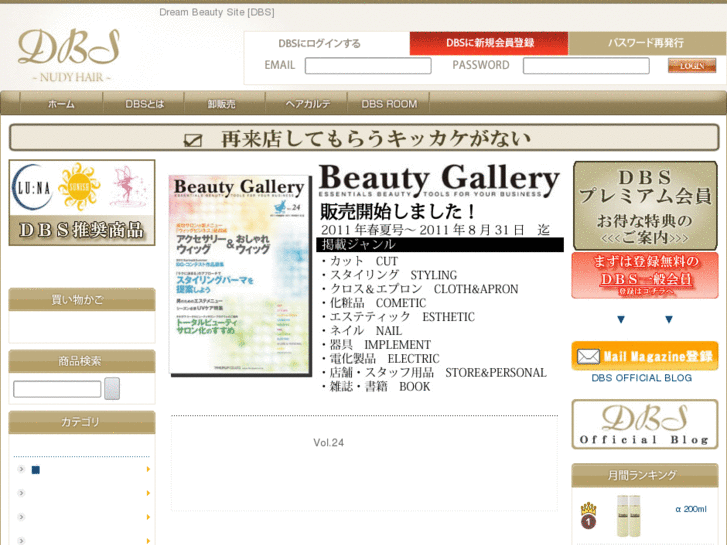Viewport: 727px width, 545px height.
Task: Focus the EMAIL input field
Action: (368, 66)
